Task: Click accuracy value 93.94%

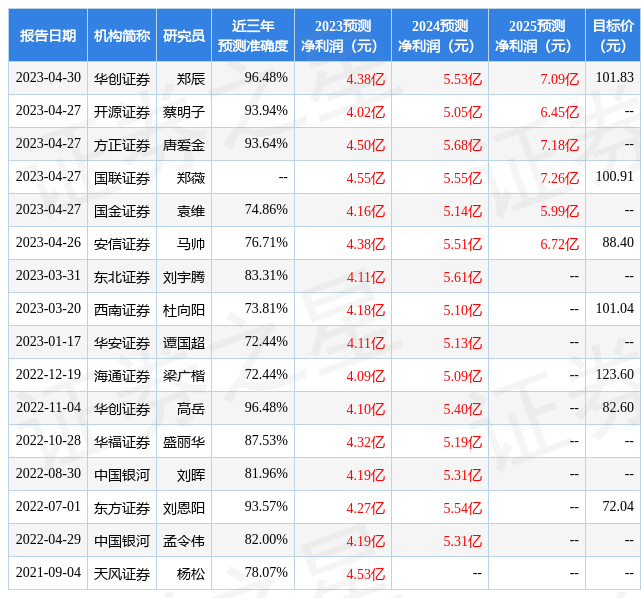Action: [266, 110]
